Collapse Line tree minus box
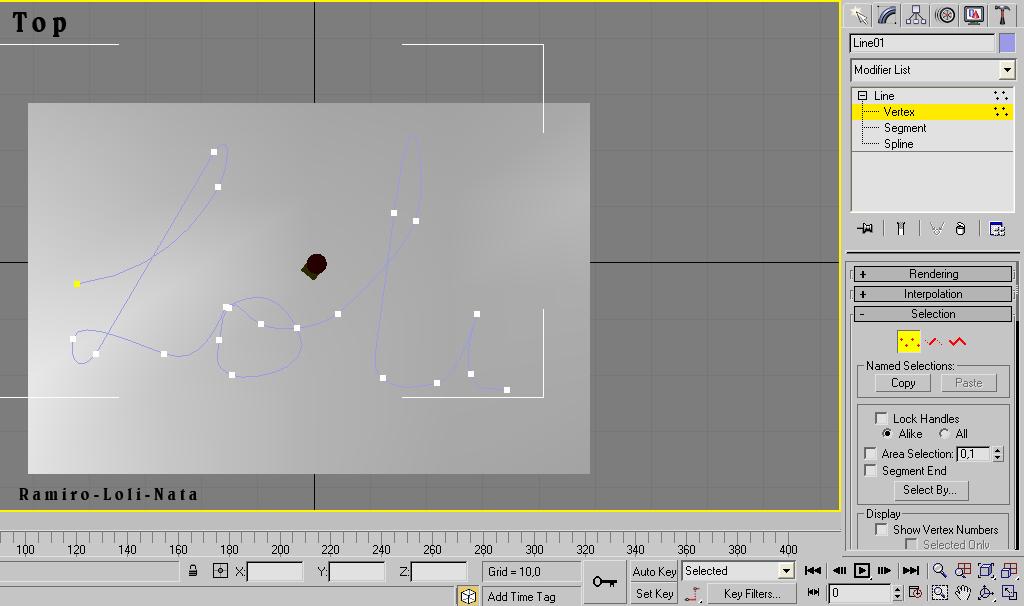 tap(863, 95)
